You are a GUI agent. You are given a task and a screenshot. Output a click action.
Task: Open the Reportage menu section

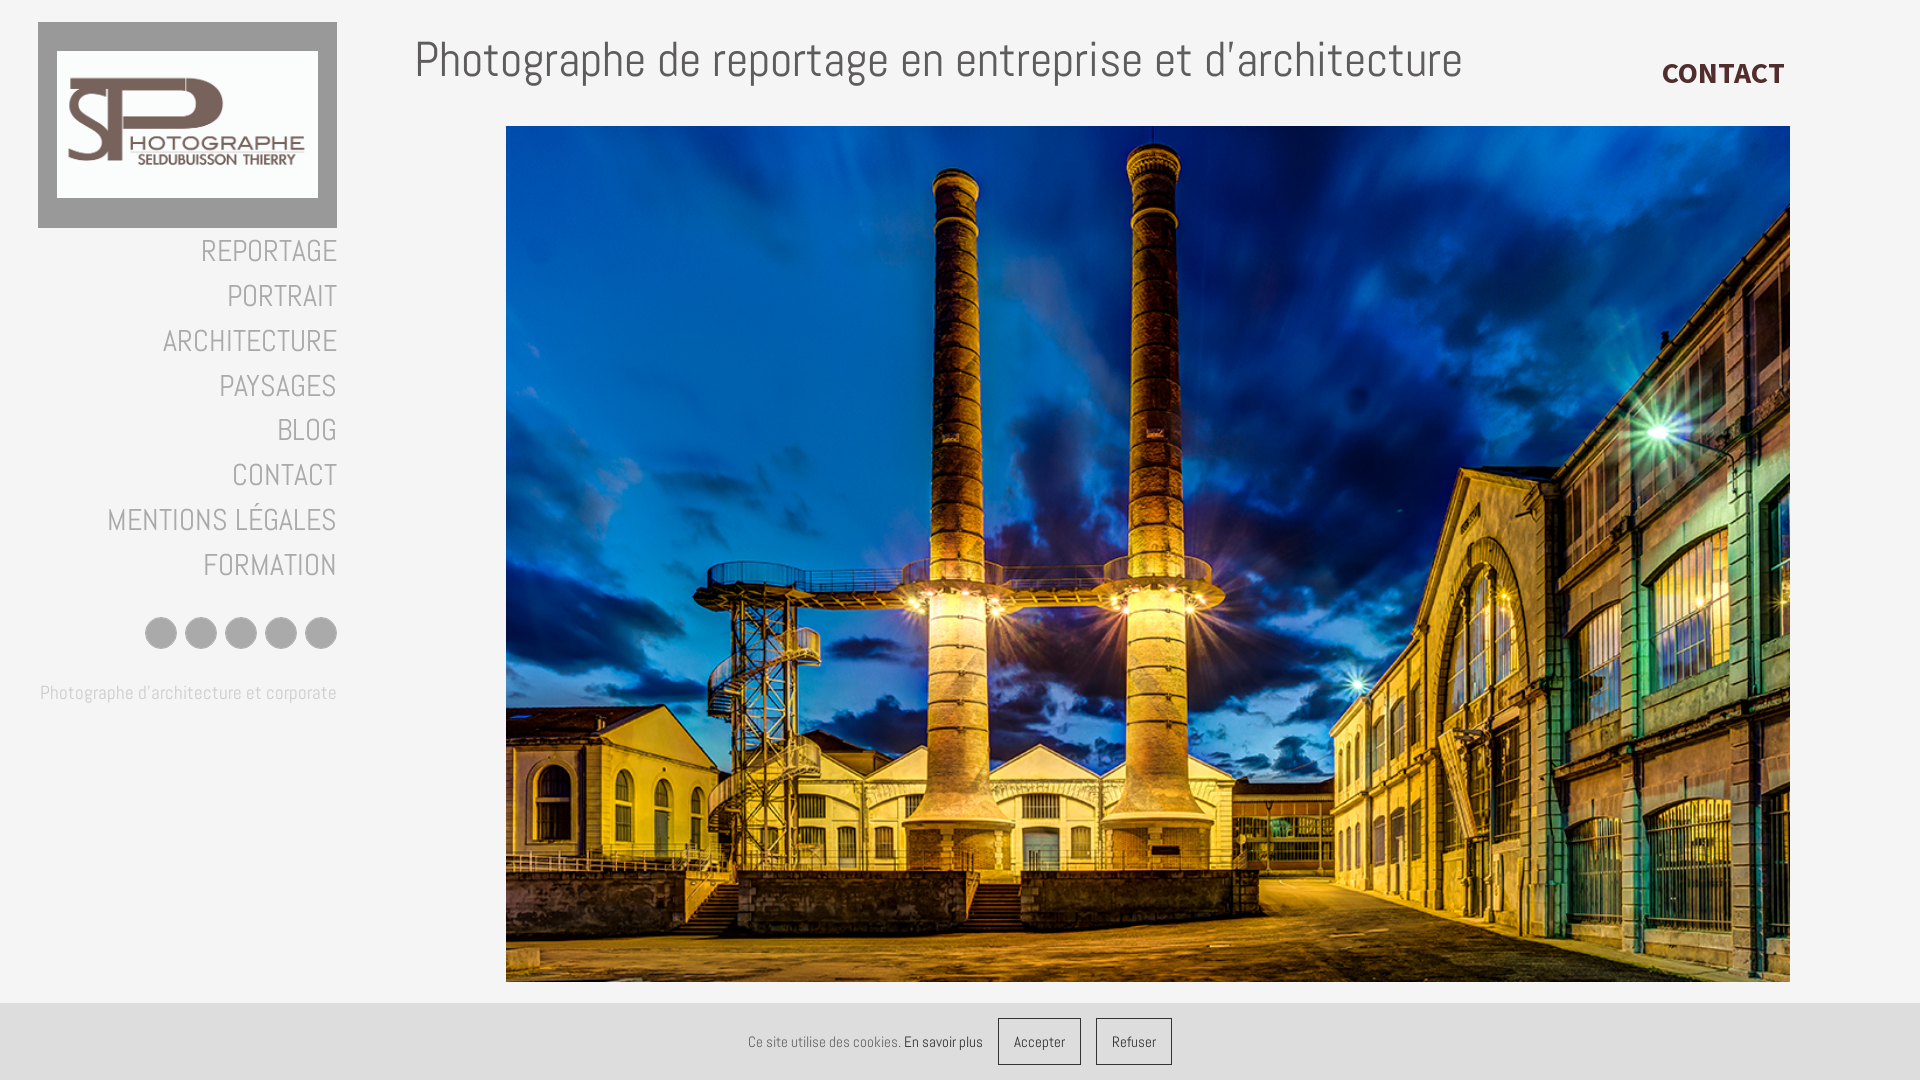point(268,251)
